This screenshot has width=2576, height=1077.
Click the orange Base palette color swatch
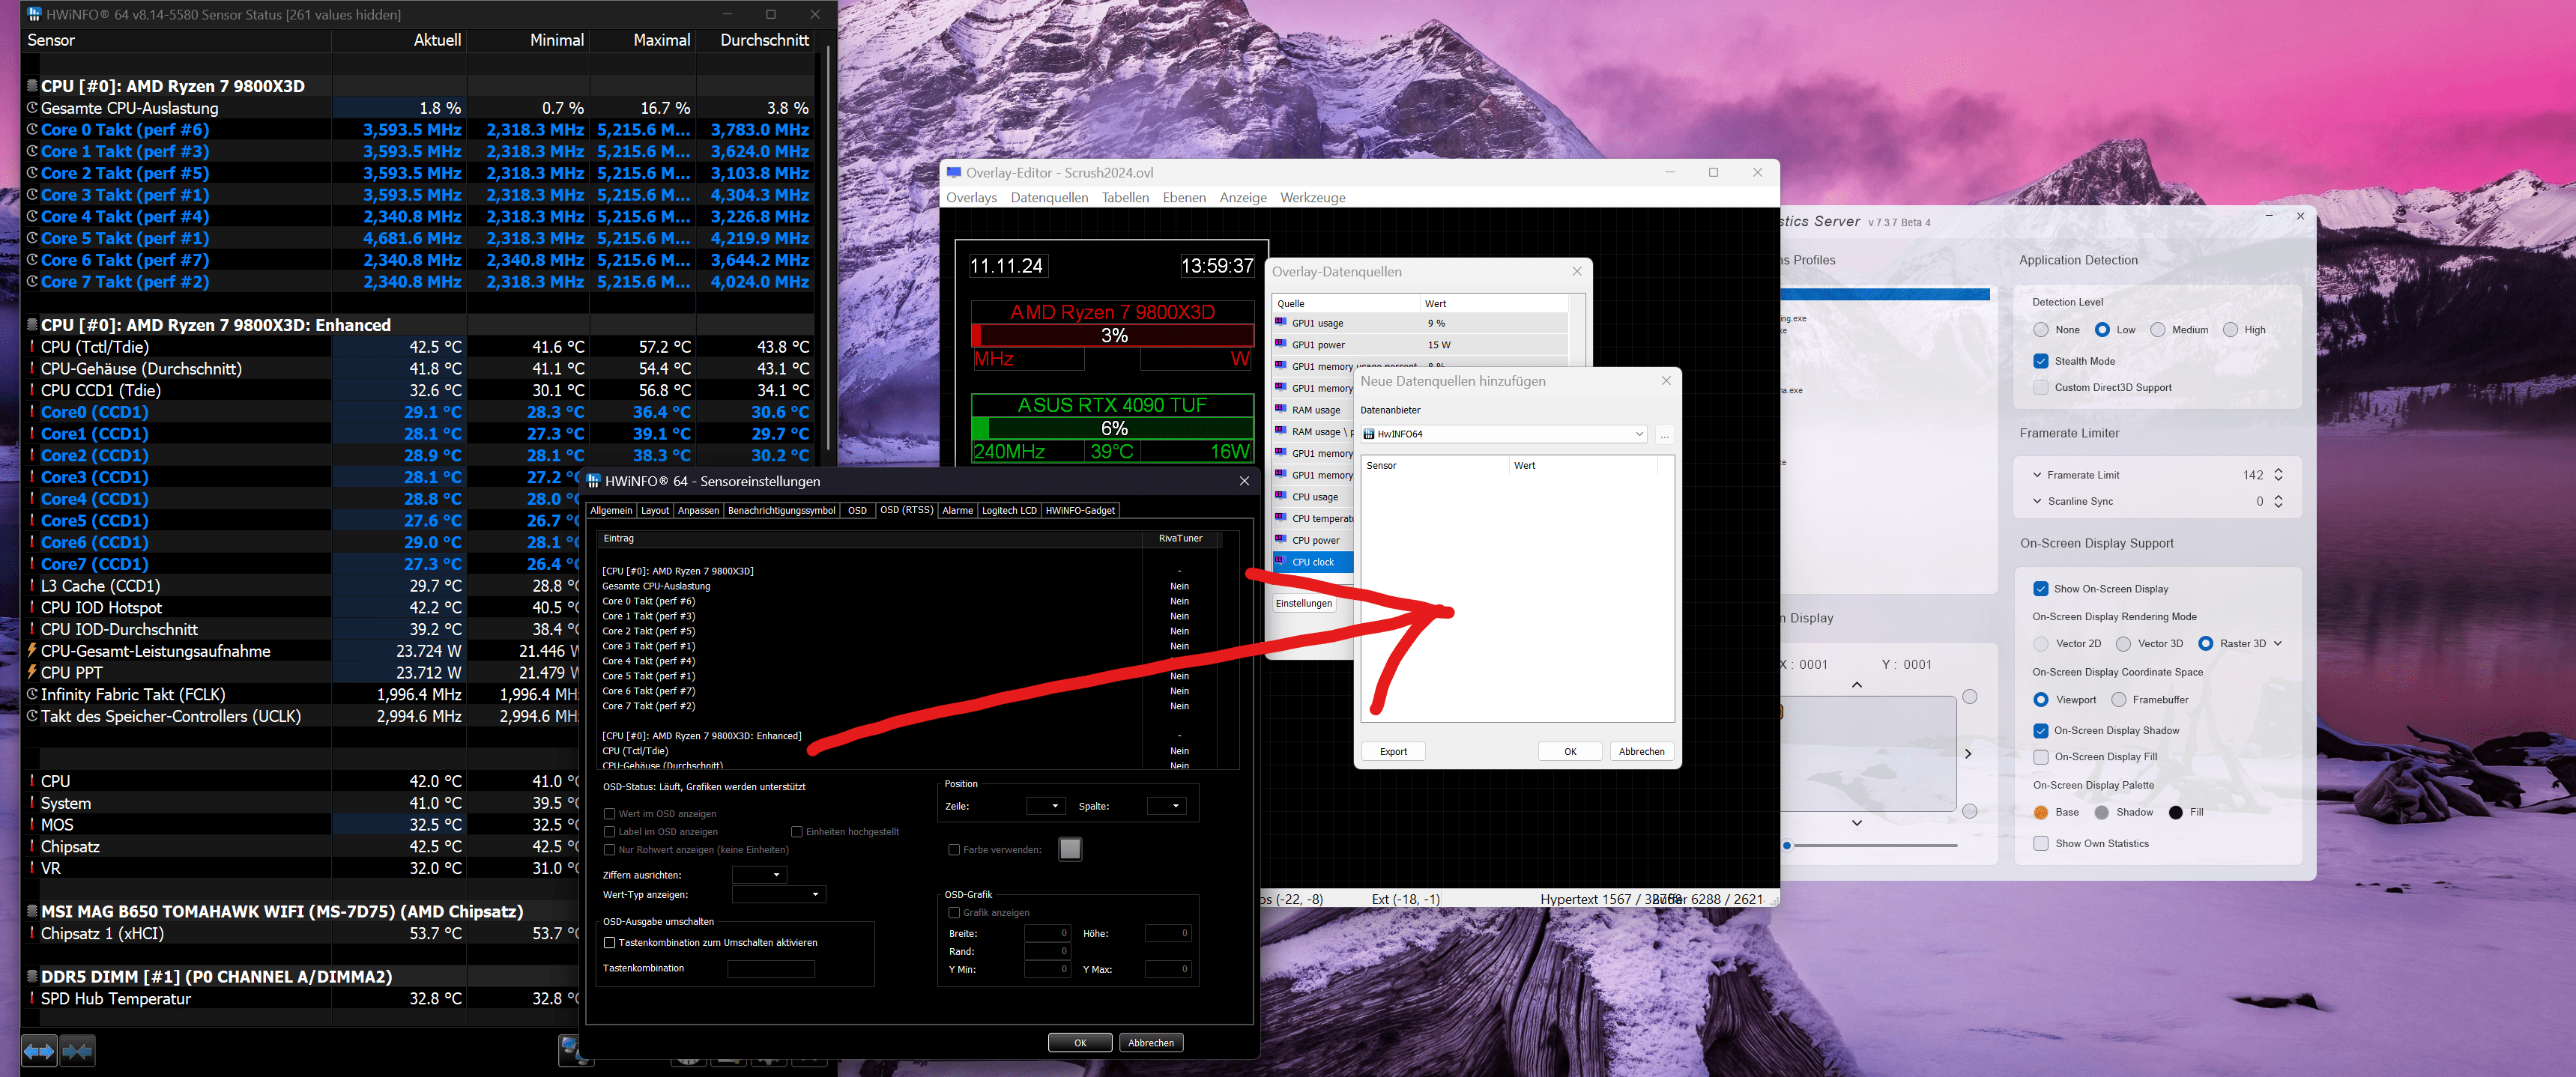(x=2041, y=813)
